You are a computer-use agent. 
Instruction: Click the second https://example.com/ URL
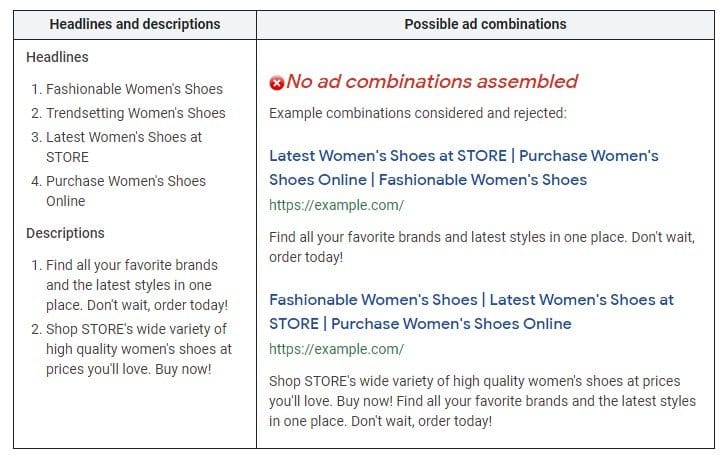click(336, 349)
